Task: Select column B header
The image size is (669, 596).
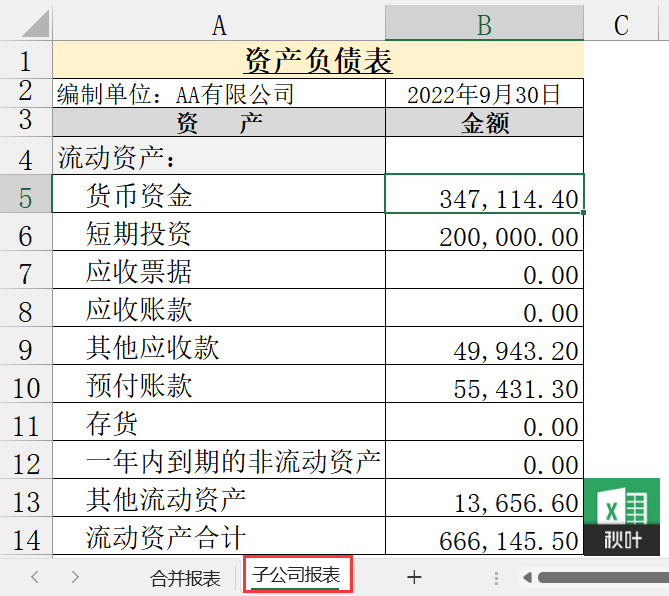Action: (x=484, y=23)
